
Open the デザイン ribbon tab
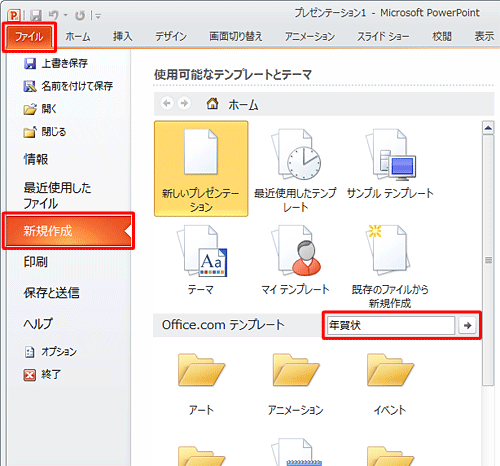tap(171, 37)
